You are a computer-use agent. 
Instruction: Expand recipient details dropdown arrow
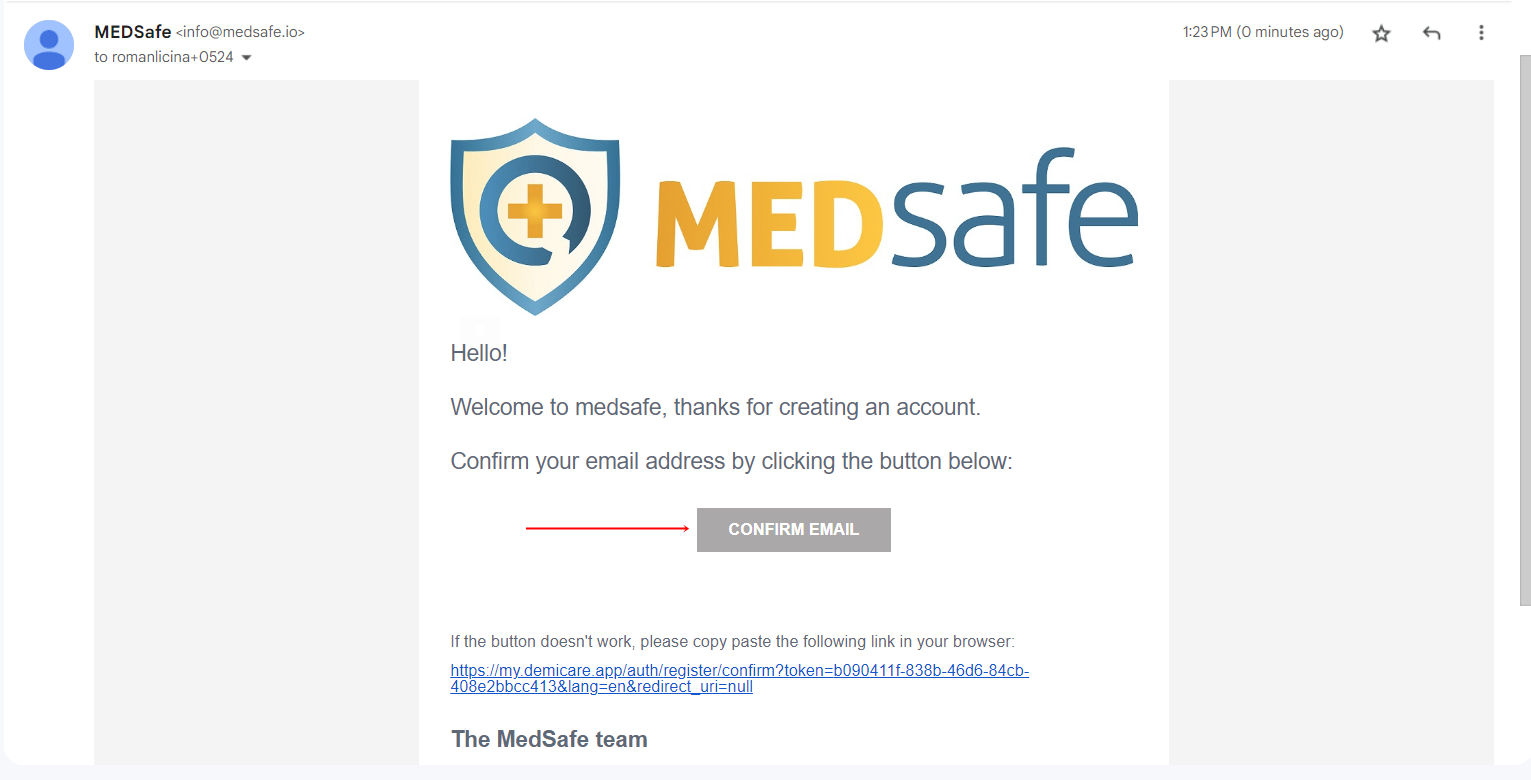point(247,58)
